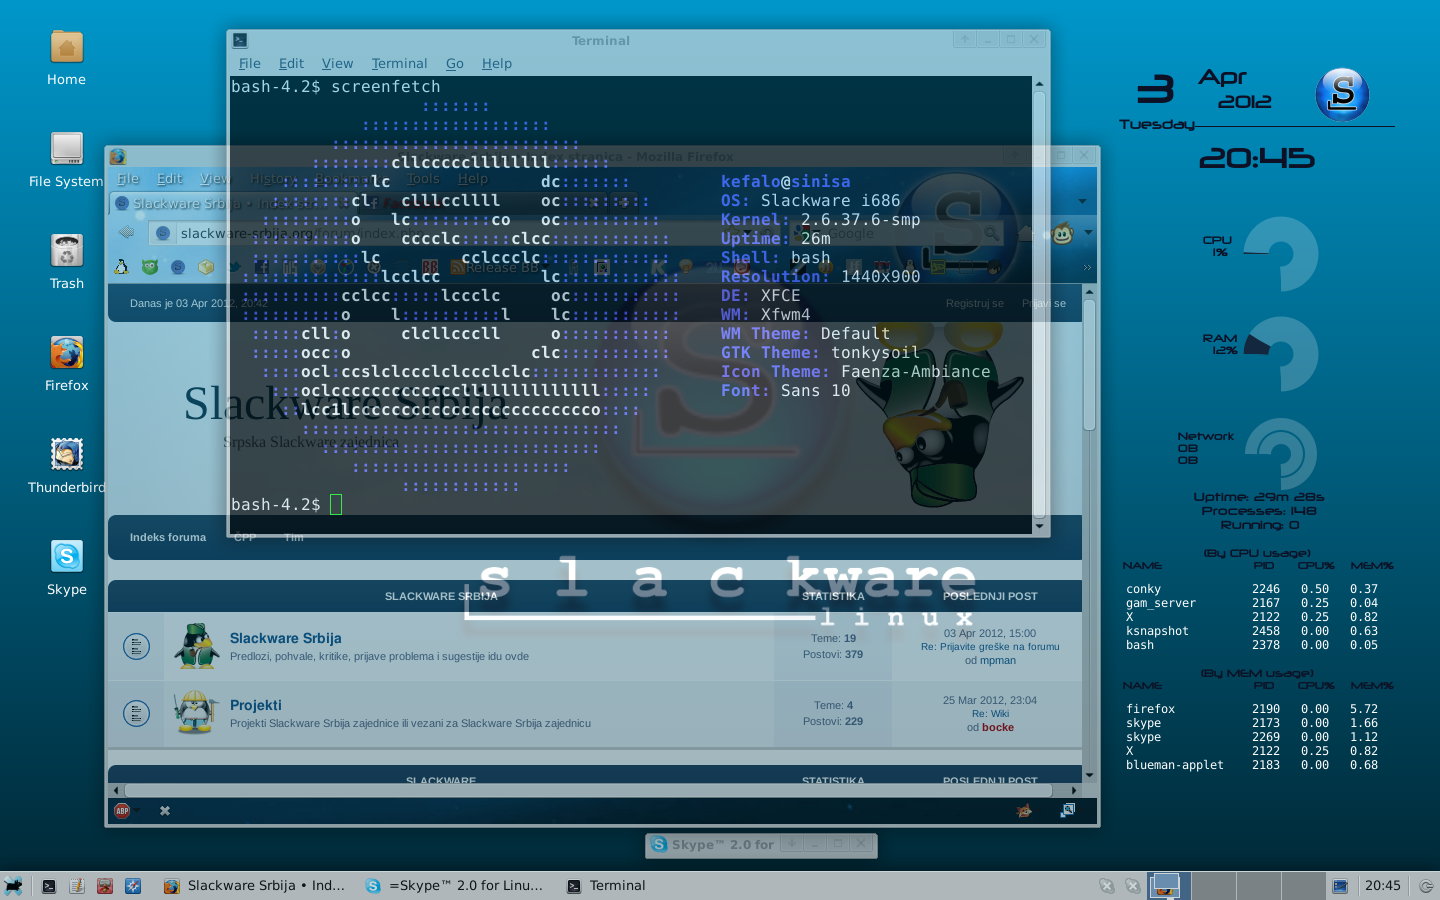The width and height of the screenshot is (1440, 900).
Task: Expand the Adblock Plus dropdown arrow
Action: pyautogui.click(x=138, y=811)
